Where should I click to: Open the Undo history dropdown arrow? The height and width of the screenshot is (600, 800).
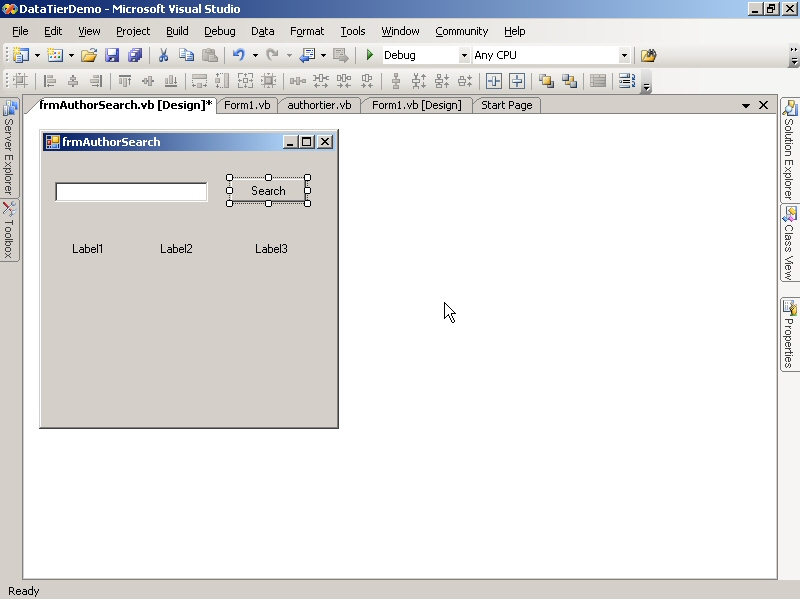(255, 55)
